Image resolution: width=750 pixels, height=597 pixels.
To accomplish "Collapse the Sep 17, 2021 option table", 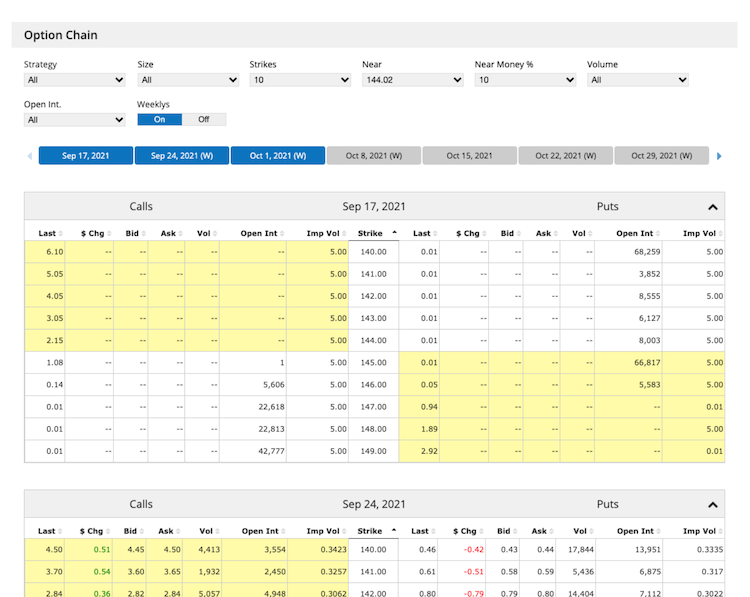I will point(712,207).
